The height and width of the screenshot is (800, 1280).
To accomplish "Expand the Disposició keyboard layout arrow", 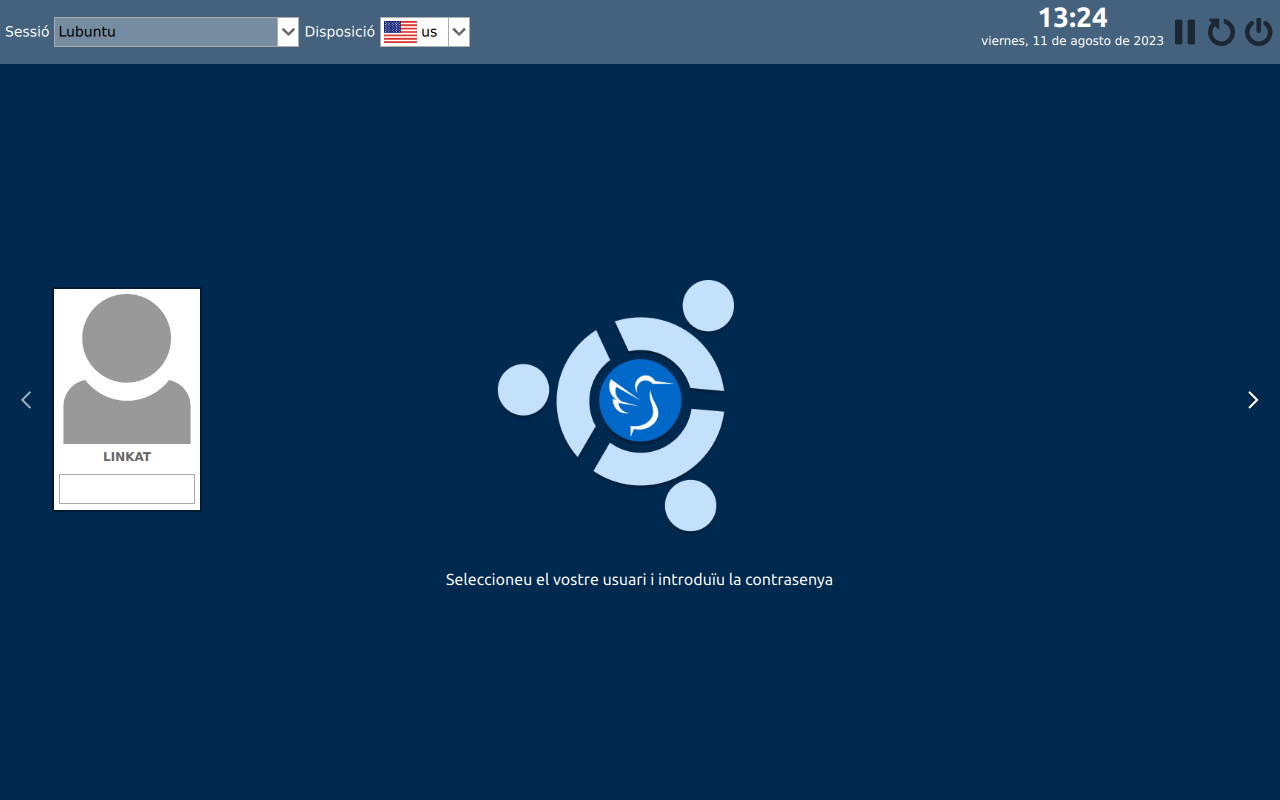I will tap(459, 32).
